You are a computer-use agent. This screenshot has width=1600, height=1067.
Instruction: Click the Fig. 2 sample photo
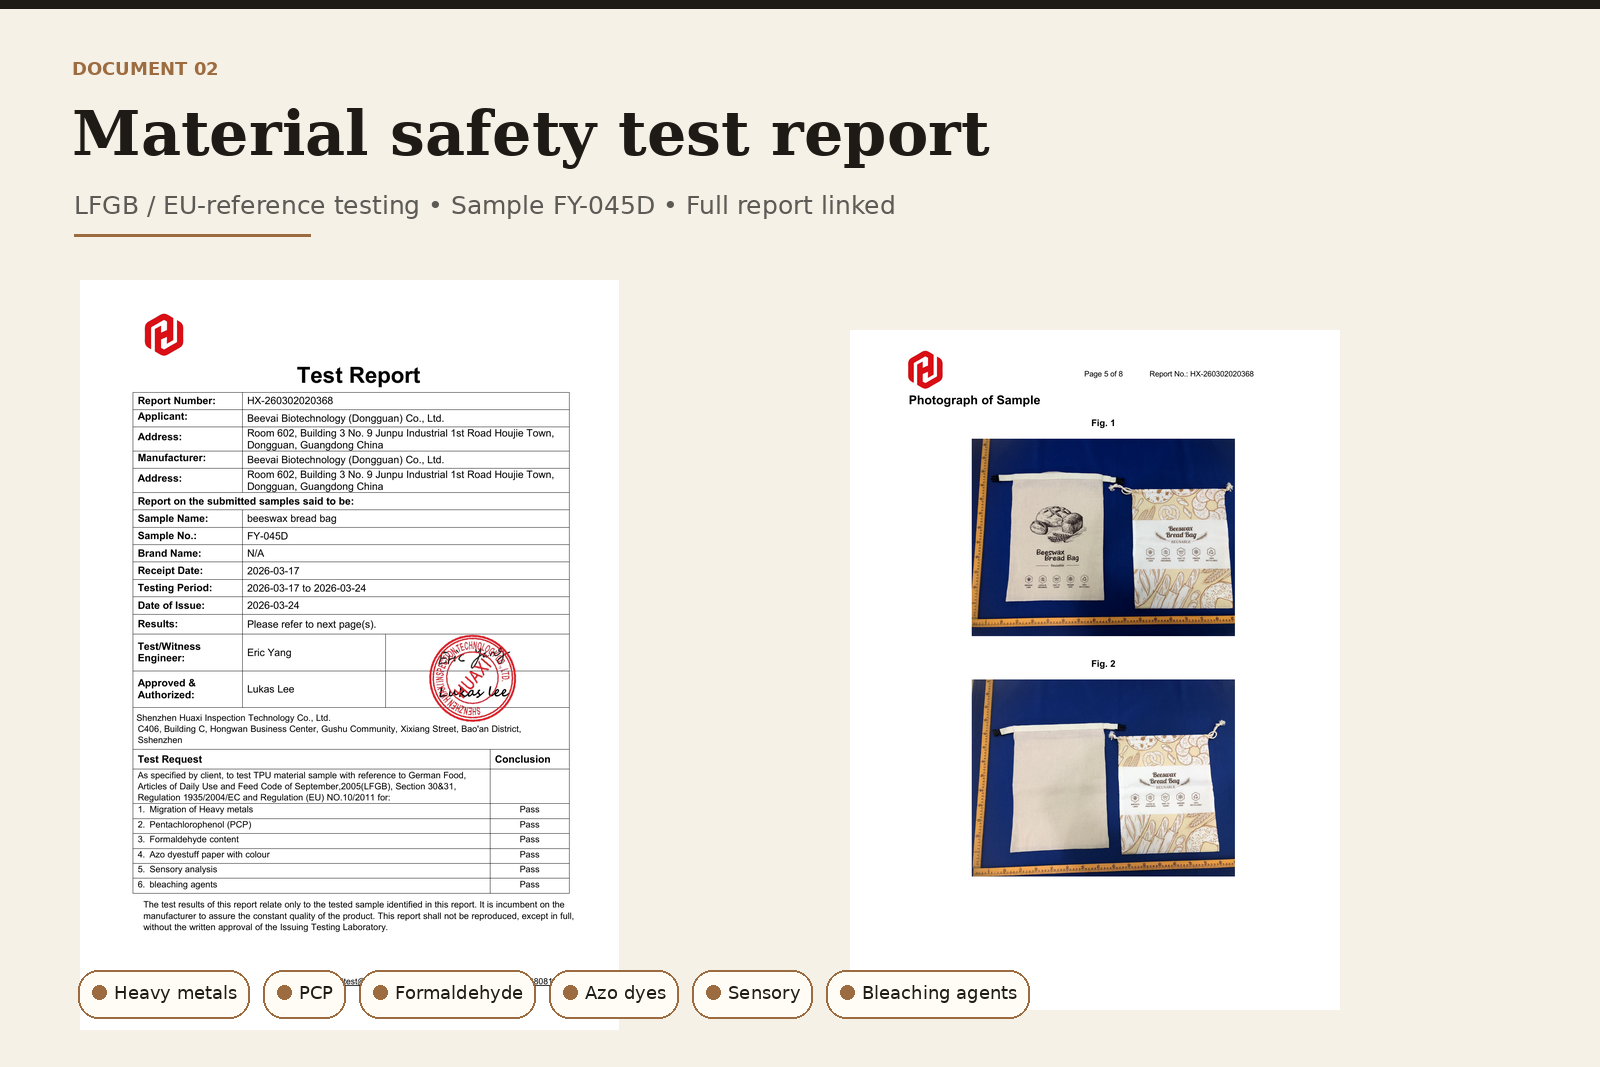(x=1103, y=778)
